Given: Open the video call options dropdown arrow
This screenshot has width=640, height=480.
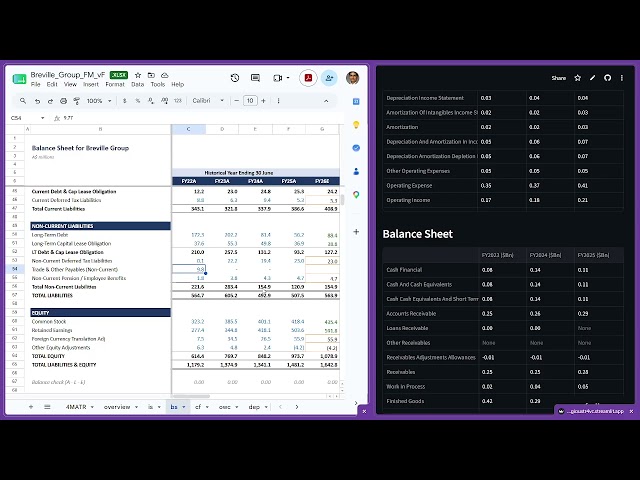Looking at the screenshot, I should pos(288,78).
